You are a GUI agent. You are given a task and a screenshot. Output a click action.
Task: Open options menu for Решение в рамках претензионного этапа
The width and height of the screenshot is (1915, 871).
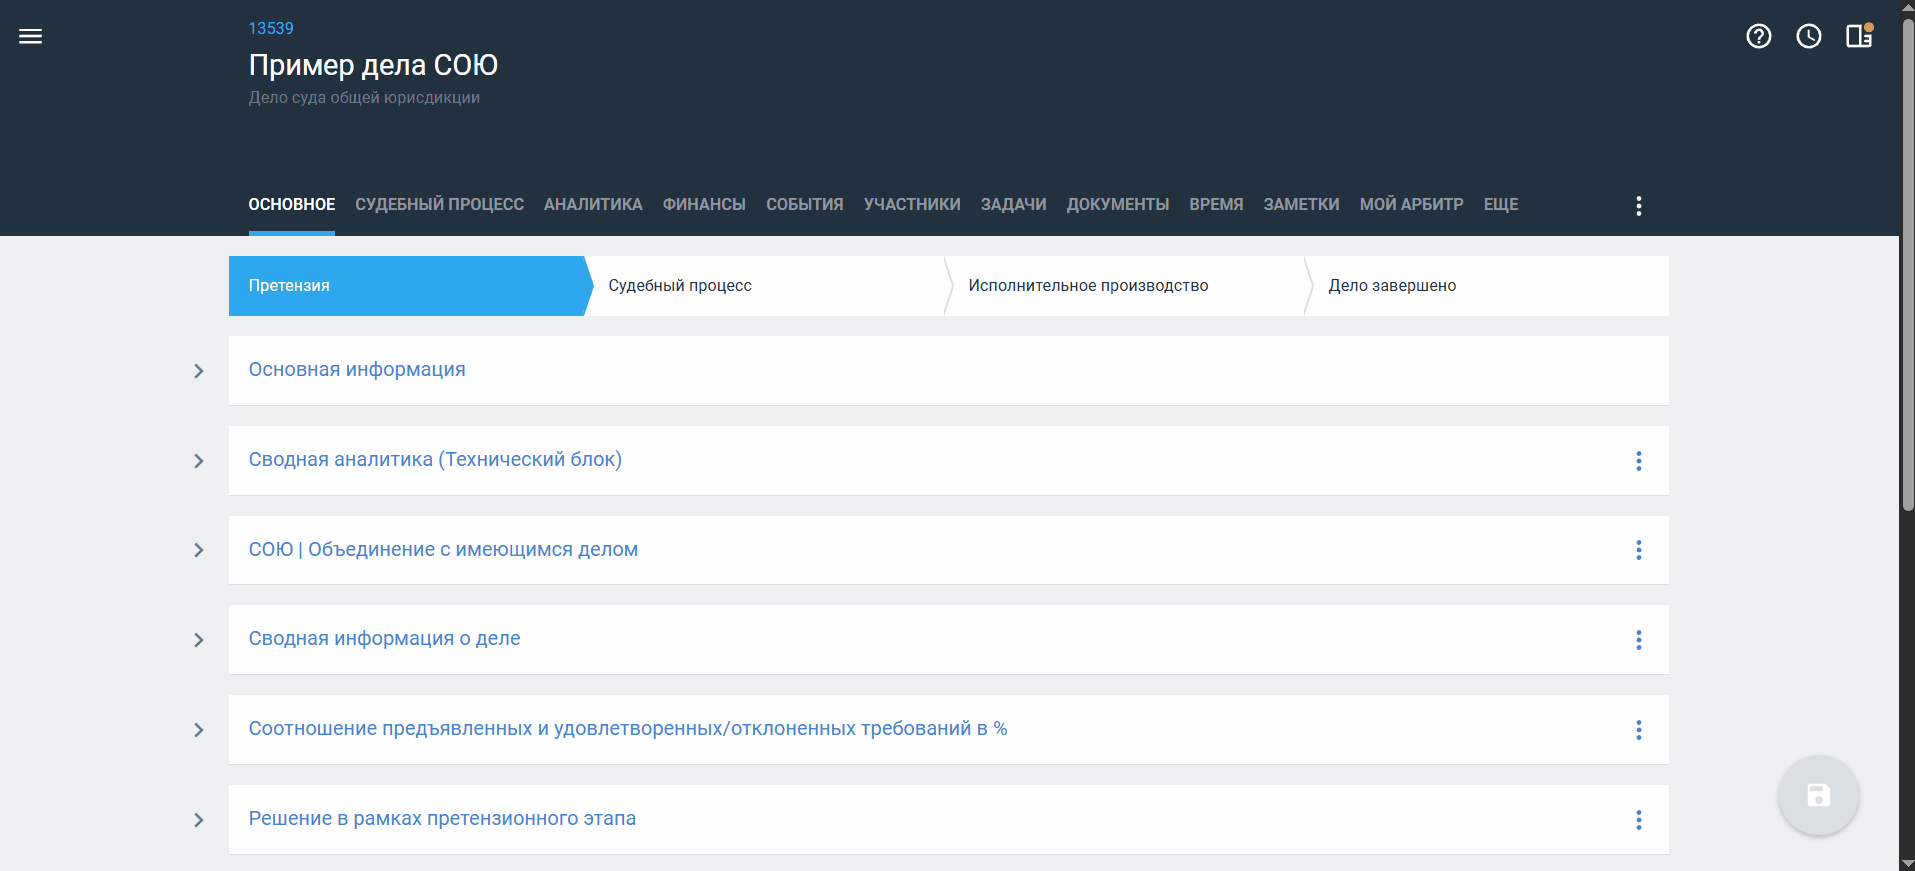pyautogui.click(x=1638, y=820)
